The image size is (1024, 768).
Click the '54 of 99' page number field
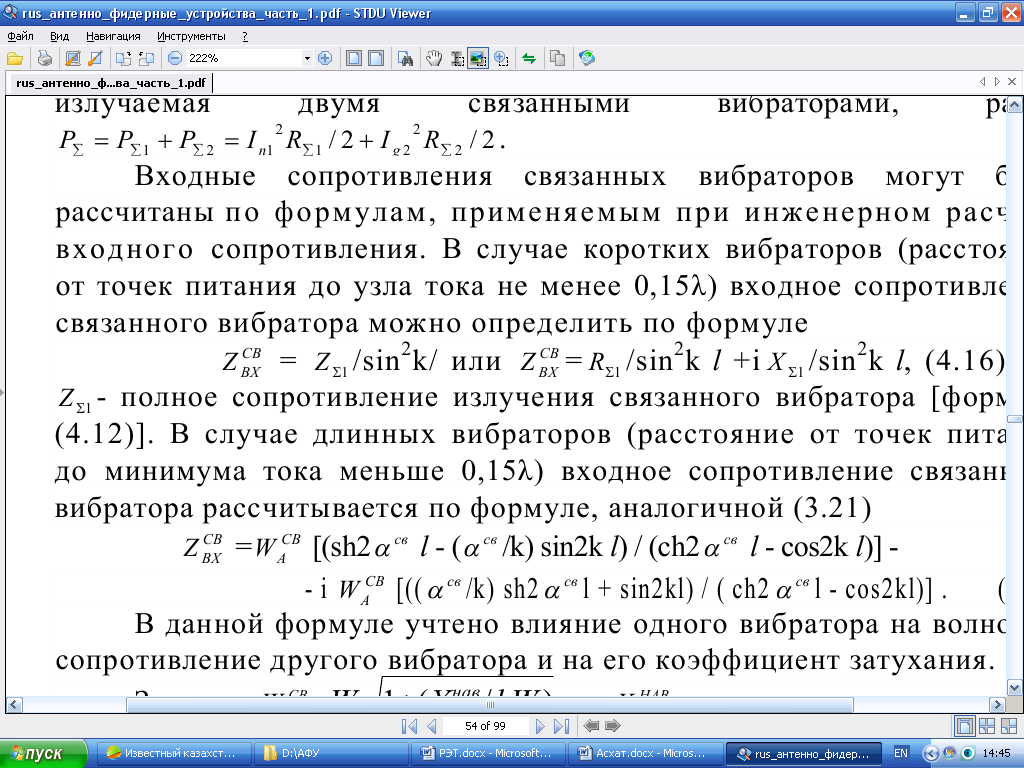(485, 726)
